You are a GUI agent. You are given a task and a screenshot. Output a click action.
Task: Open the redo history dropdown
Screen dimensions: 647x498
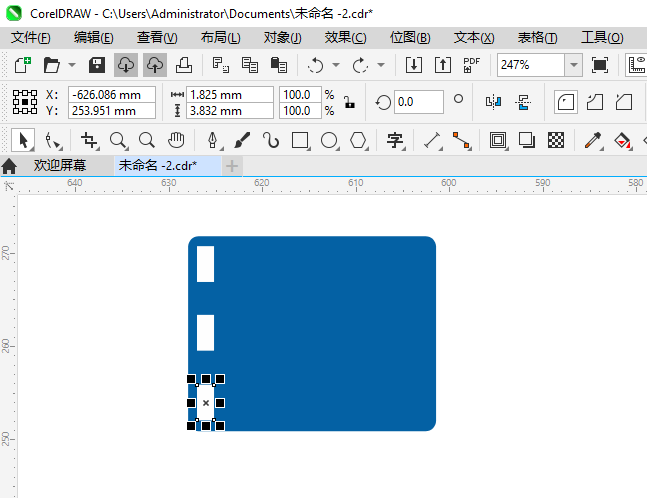click(x=381, y=65)
